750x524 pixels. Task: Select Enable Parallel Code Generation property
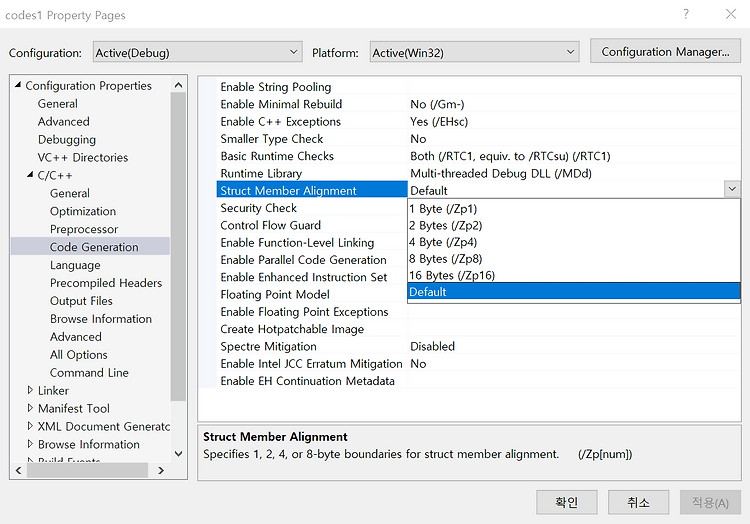pyautogui.click(x=303, y=260)
